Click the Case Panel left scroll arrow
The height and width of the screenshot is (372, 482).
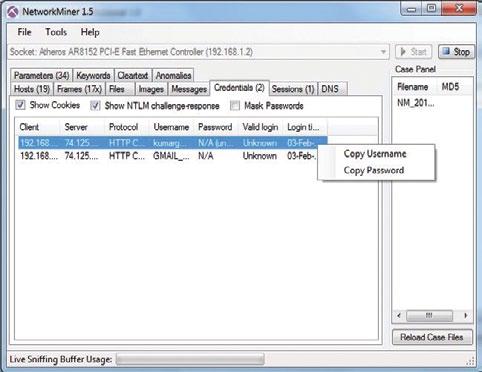click(x=399, y=315)
